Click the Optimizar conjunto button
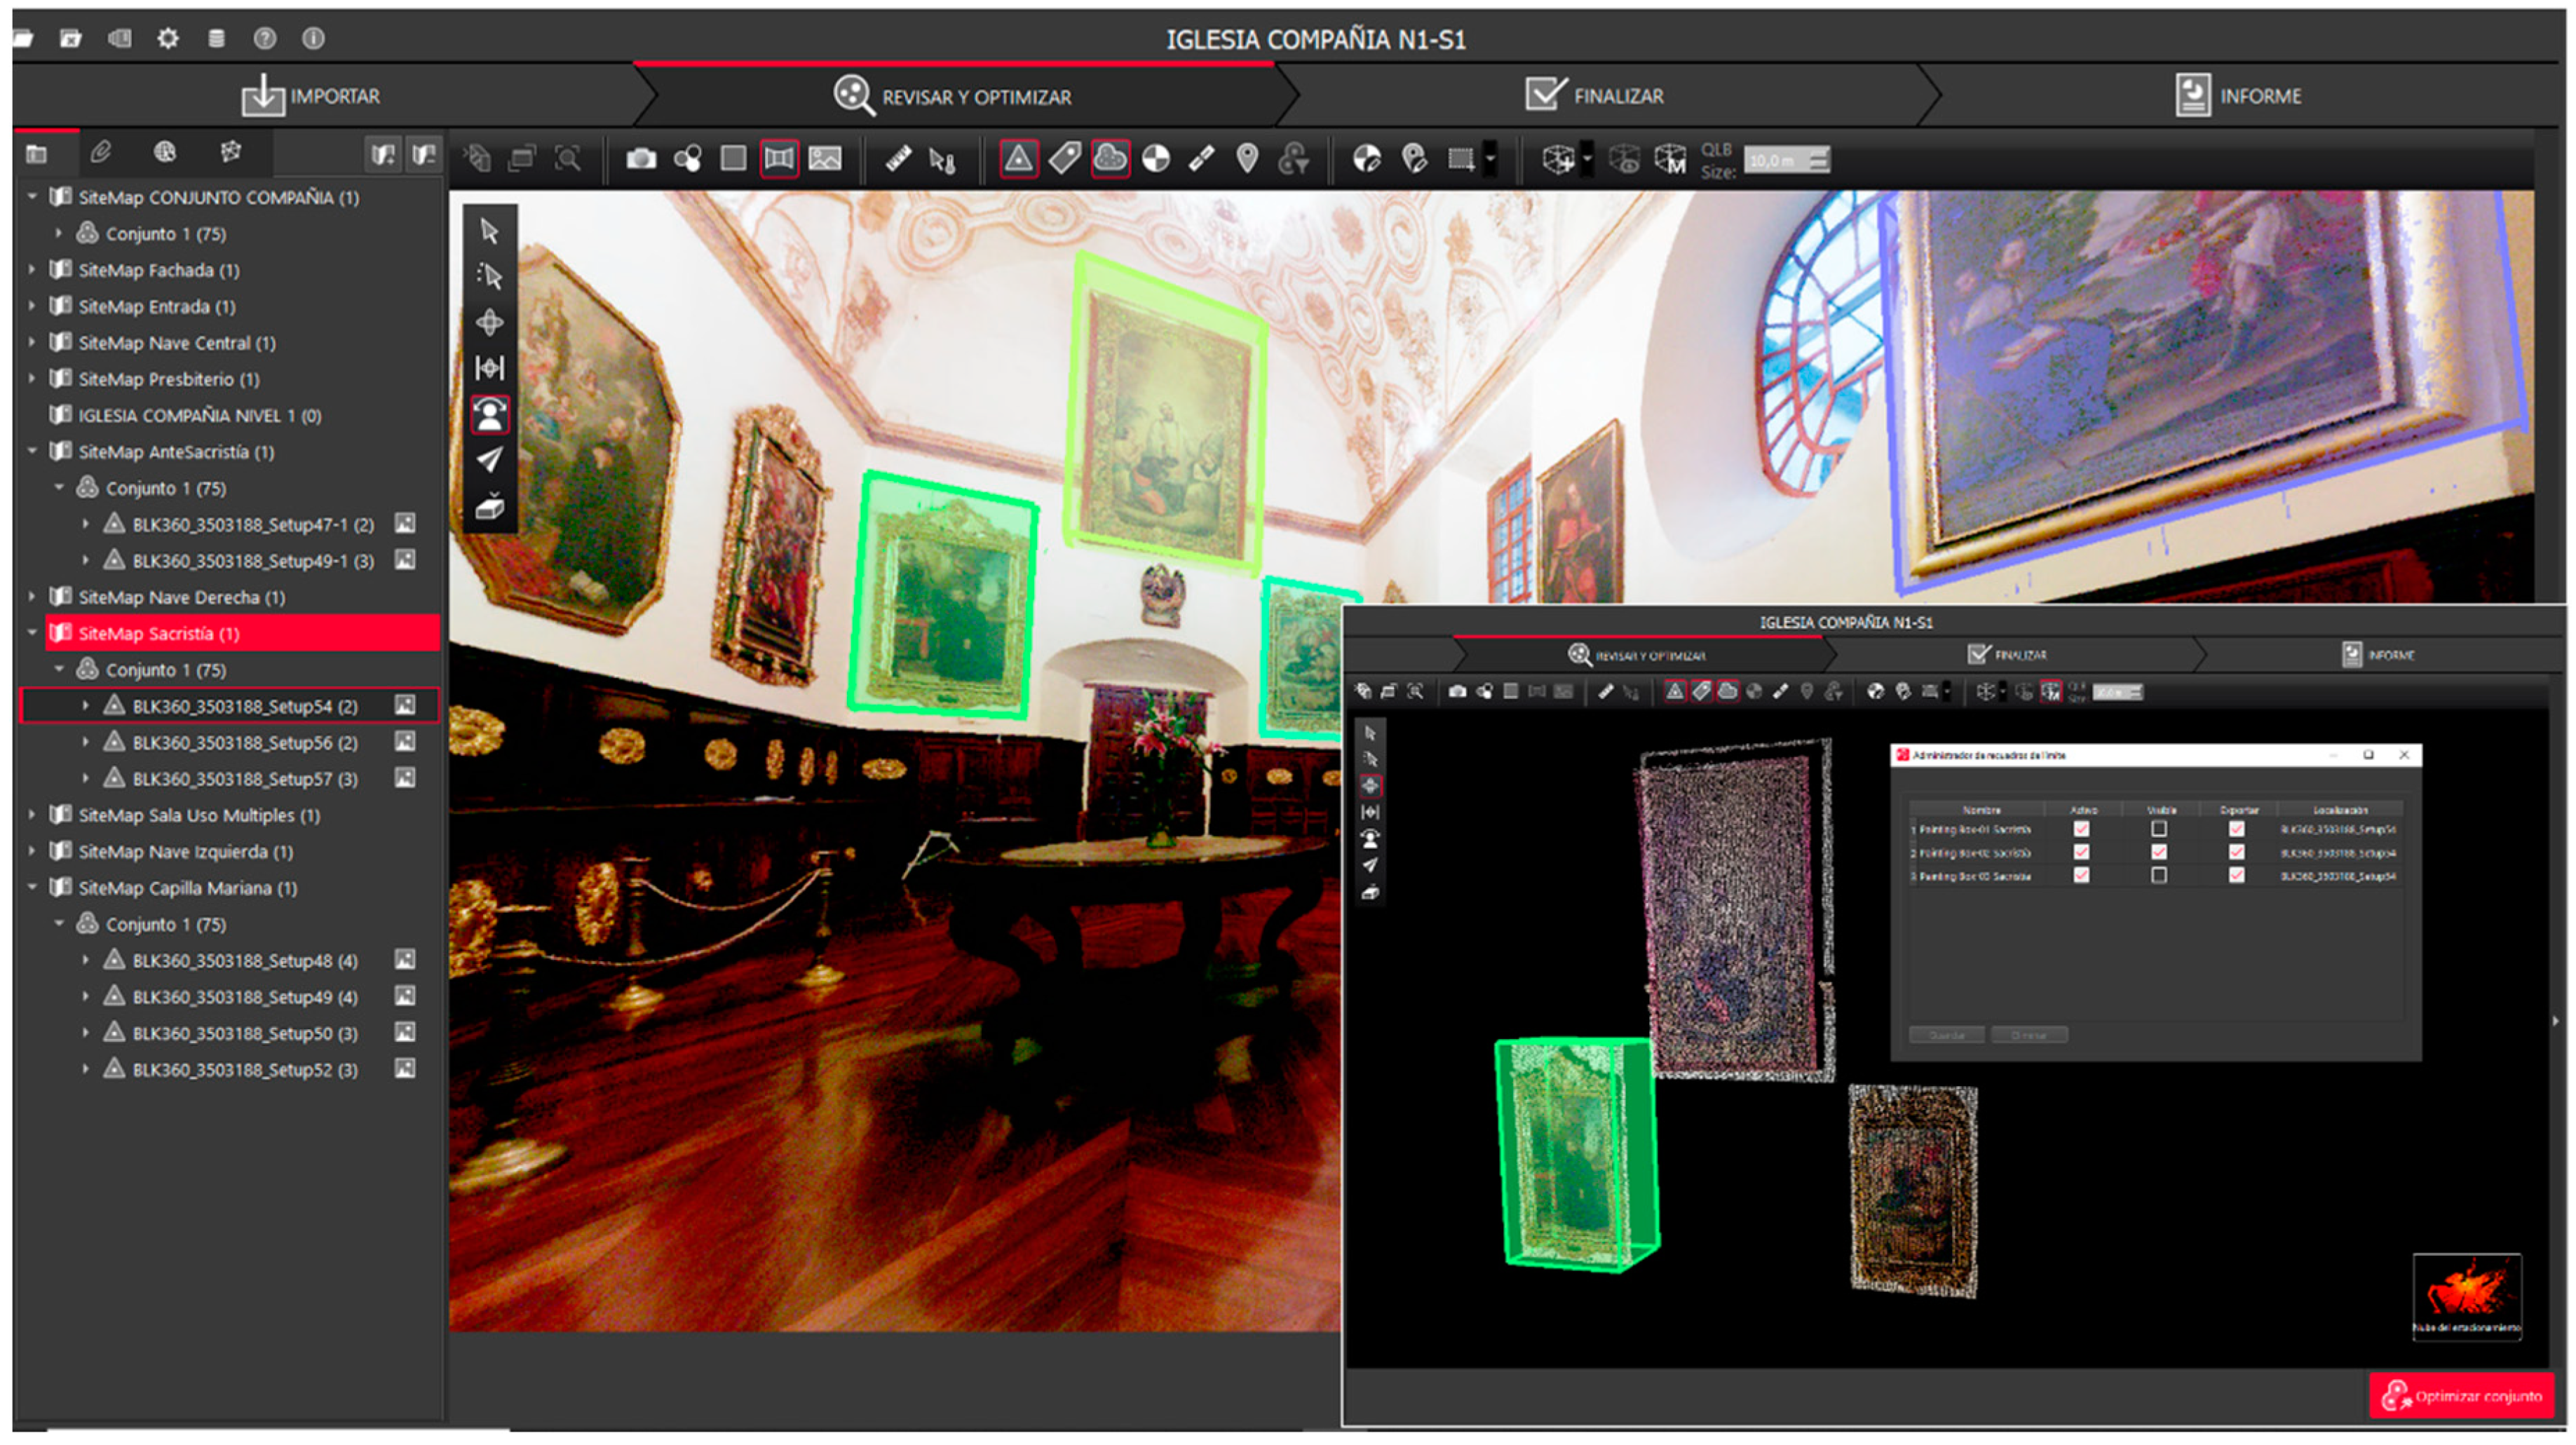This screenshot has height=1445, width=2576. [2461, 1395]
